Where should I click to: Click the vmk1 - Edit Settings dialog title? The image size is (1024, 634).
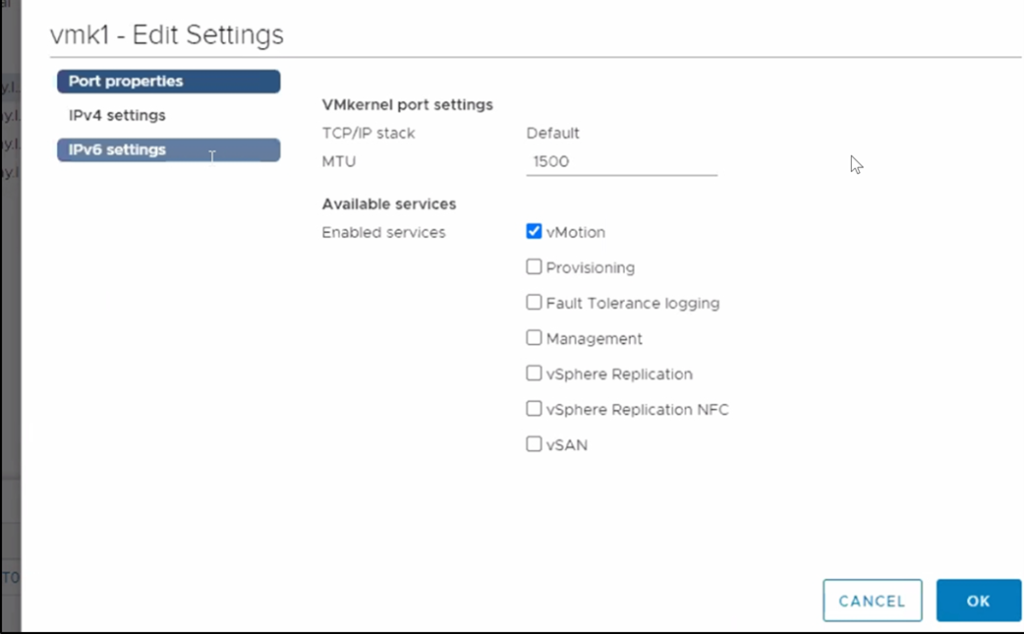coord(166,34)
